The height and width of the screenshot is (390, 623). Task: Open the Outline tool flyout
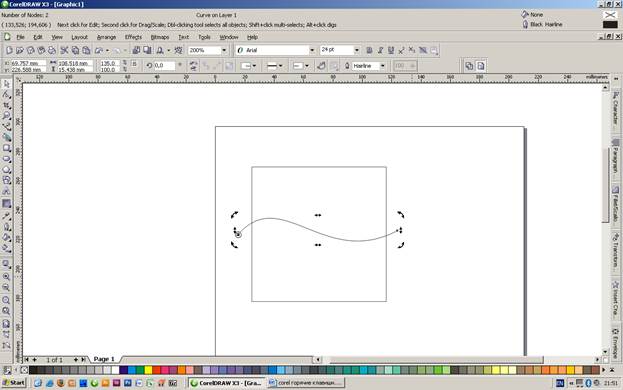(6, 227)
